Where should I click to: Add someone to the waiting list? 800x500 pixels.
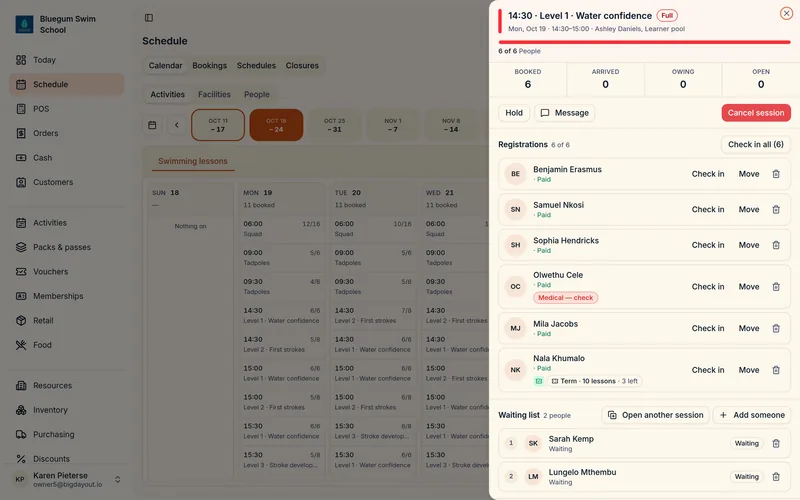point(752,415)
